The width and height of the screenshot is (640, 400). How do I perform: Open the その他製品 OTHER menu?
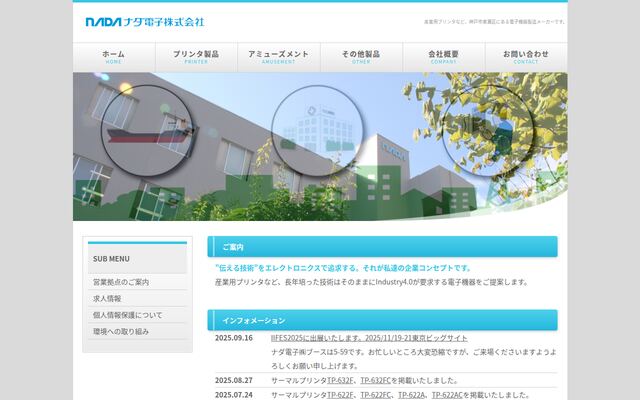(x=361, y=57)
